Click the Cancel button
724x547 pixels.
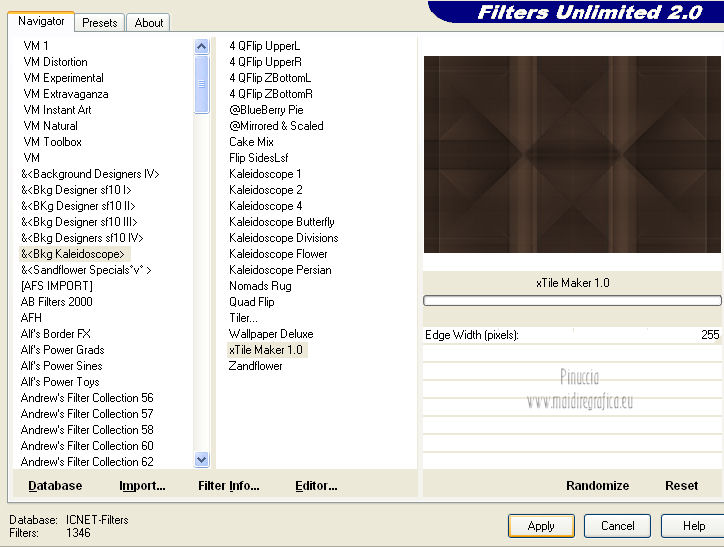[617, 526]
